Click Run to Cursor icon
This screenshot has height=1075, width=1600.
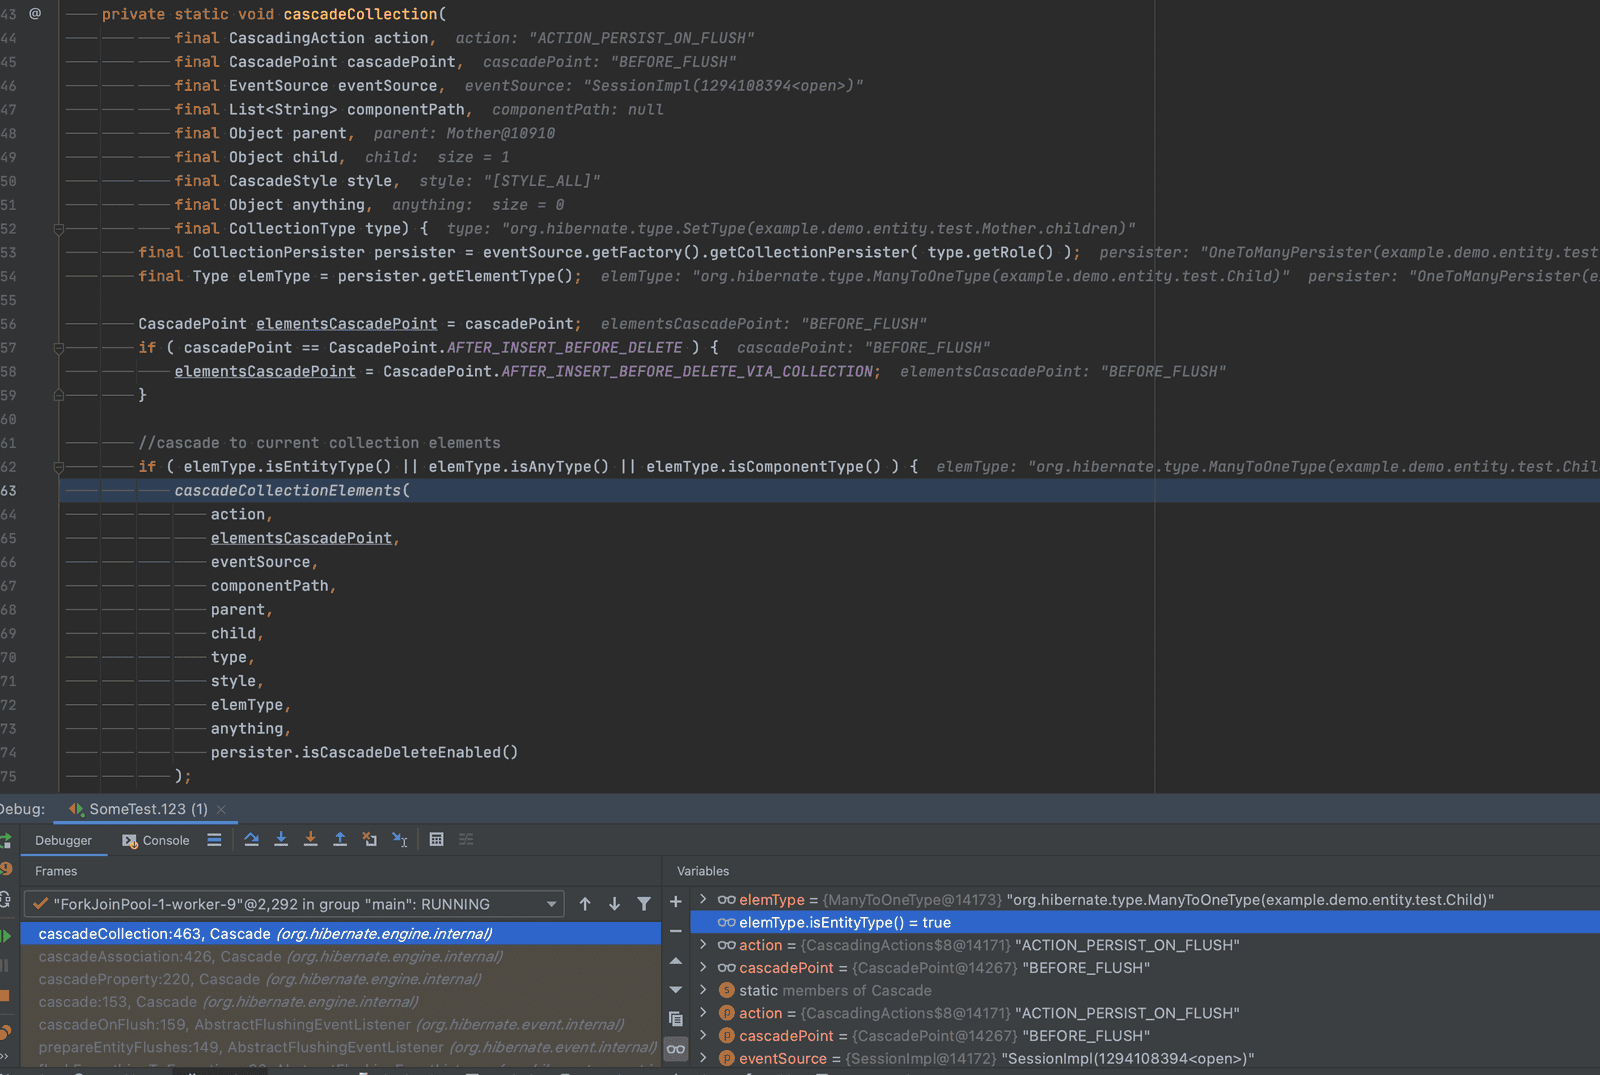(400, 840)
